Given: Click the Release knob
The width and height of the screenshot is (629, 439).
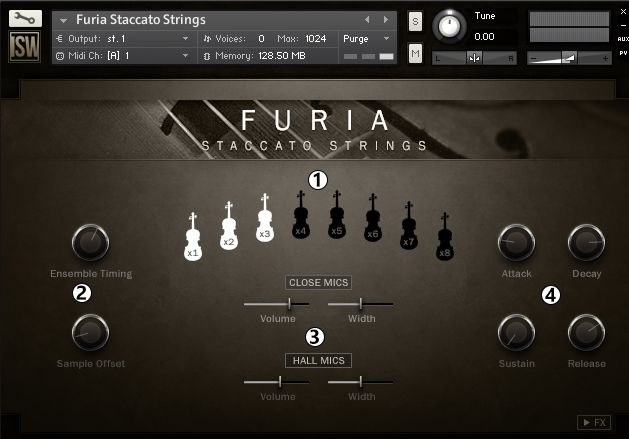Looking at the screenshot, I should point(586,333).
